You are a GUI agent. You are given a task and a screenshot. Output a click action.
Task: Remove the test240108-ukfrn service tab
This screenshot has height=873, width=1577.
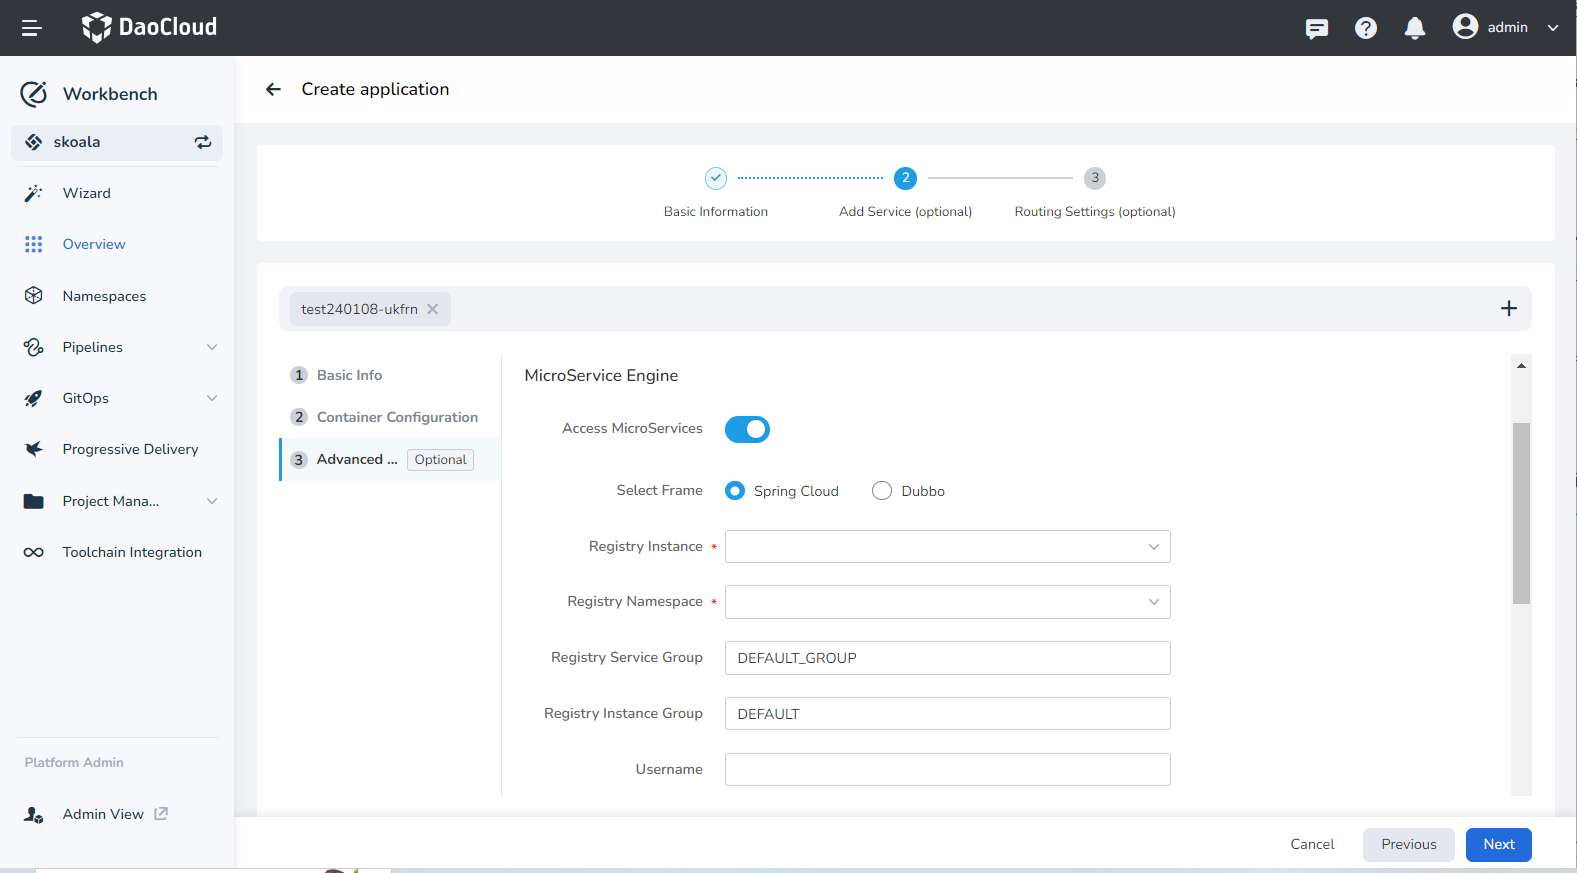point(433,309)
